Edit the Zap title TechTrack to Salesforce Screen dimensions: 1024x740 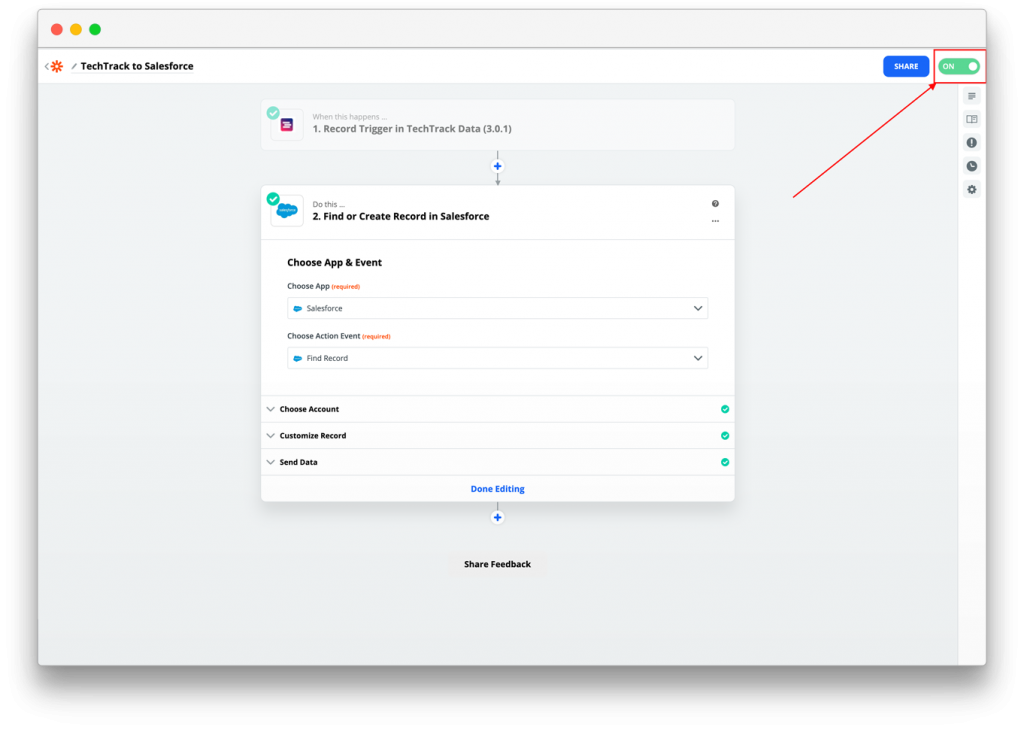click(x=136, y=66)
